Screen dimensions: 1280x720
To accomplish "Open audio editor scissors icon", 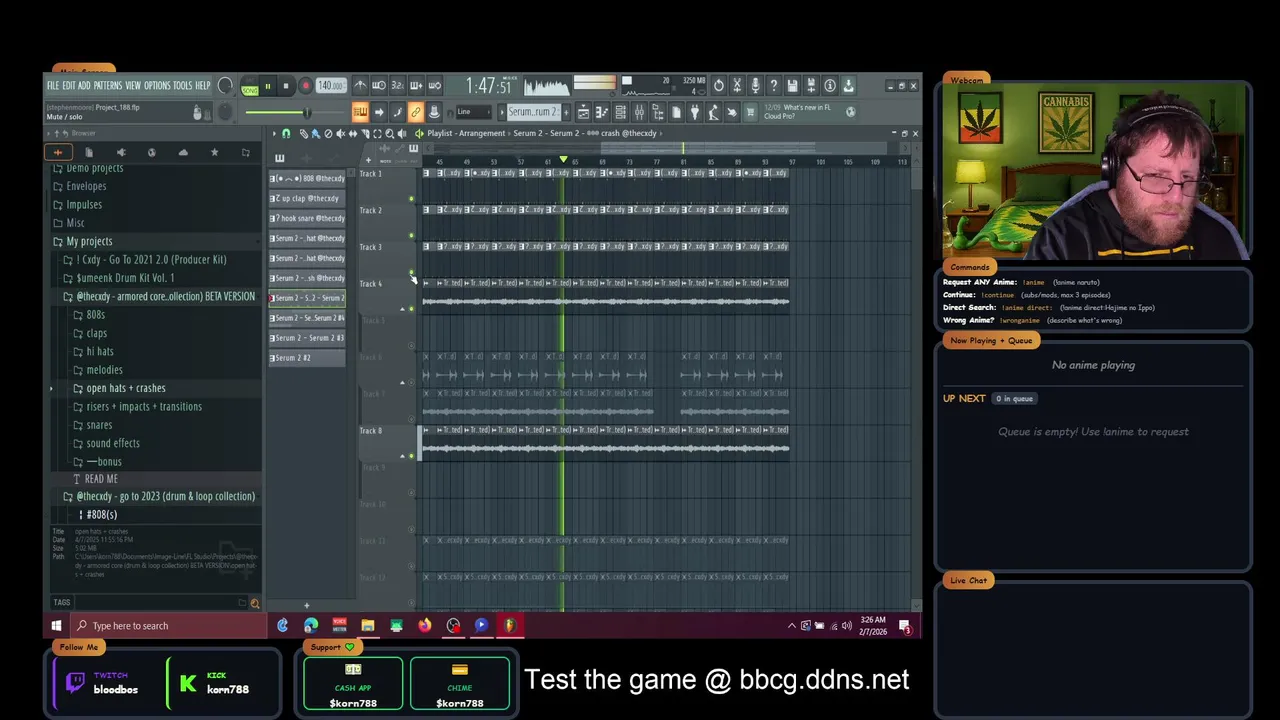I will click(x=737, y=86).
